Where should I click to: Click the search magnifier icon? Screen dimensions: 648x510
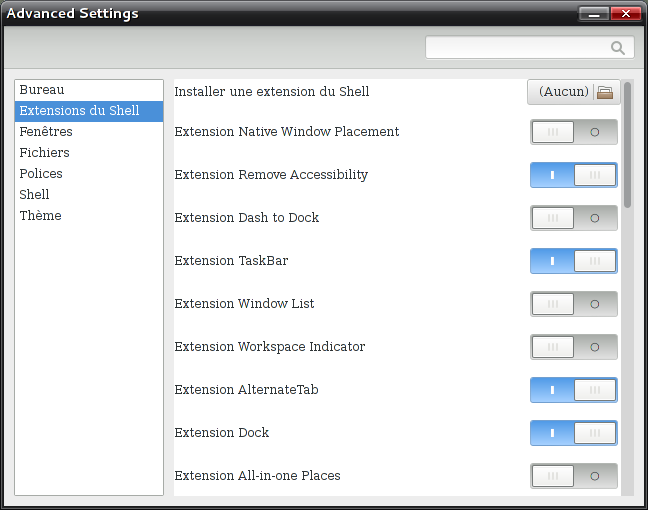click(x=618, y=48)
